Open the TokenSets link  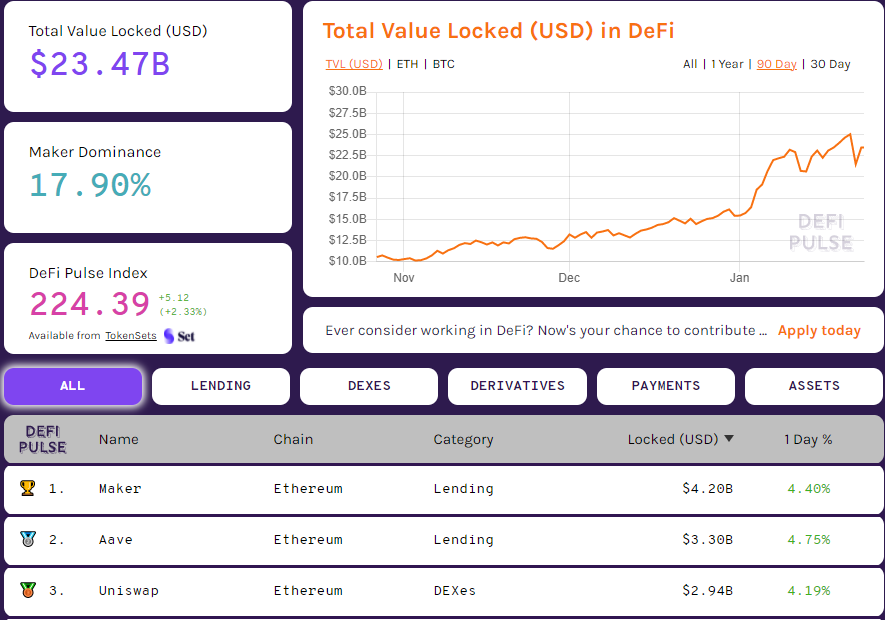[x=131, y=336]
